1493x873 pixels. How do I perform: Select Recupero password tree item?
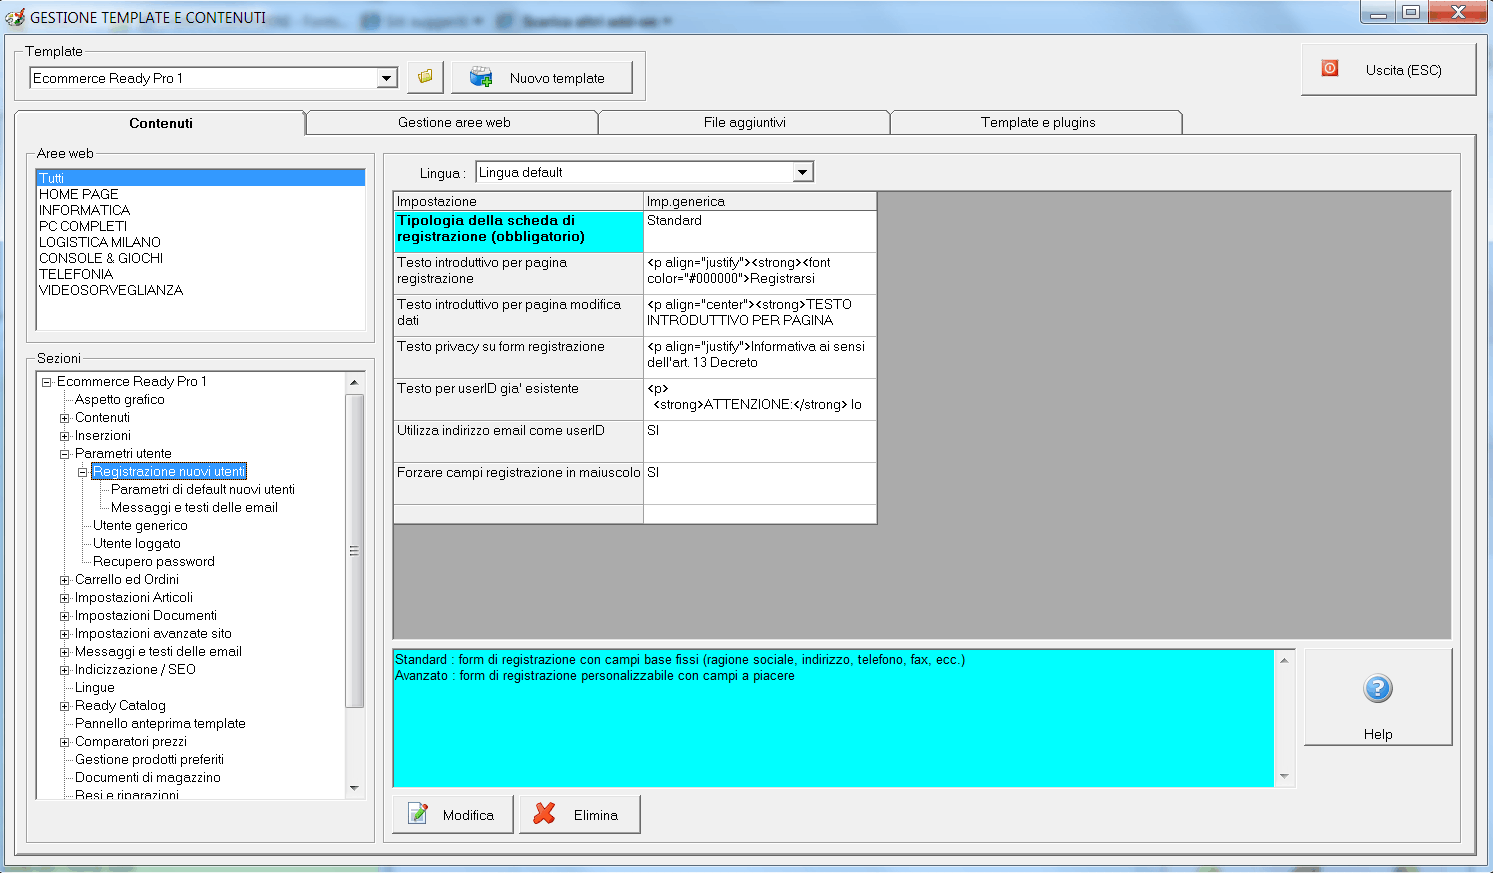click(x=154, y=562)
